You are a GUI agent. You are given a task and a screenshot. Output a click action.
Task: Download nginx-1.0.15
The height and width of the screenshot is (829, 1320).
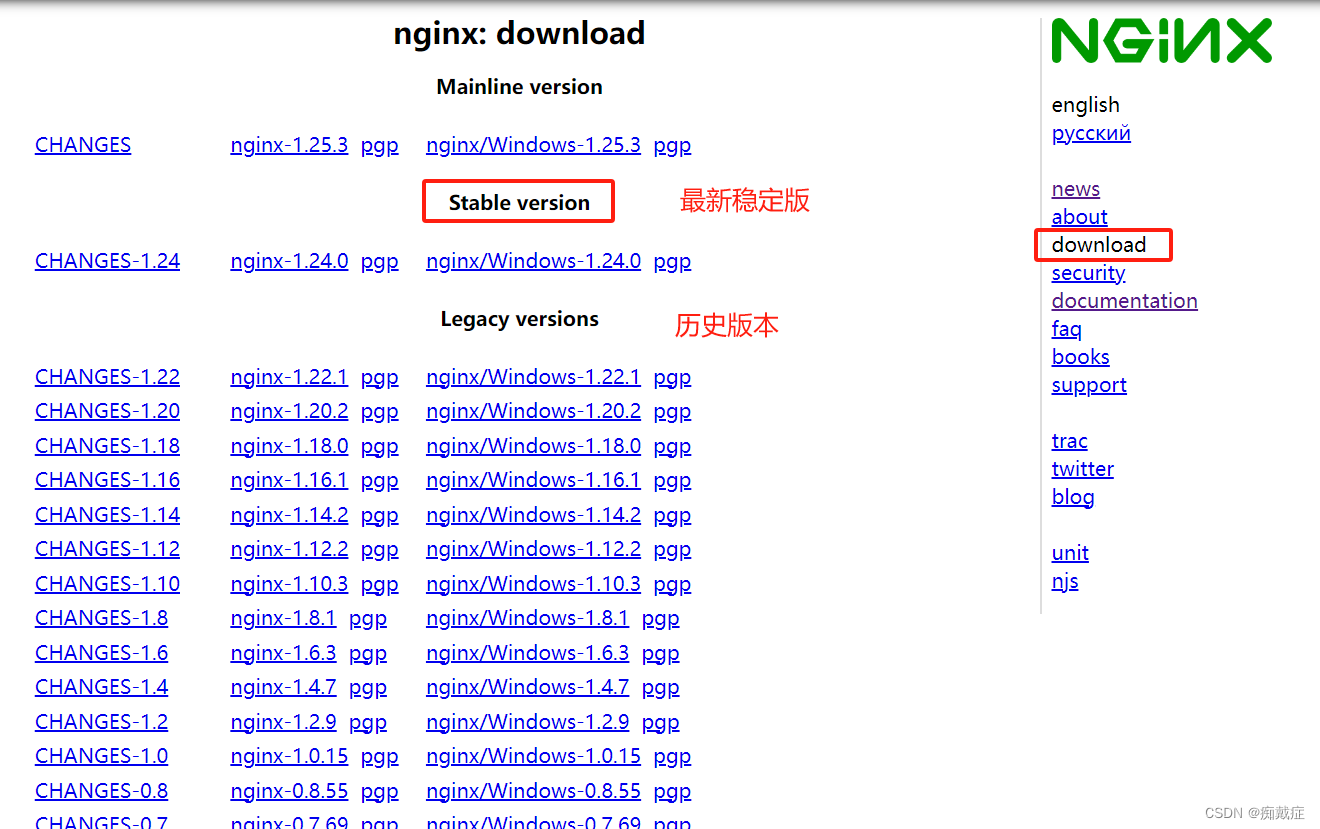tap(289, 756)
